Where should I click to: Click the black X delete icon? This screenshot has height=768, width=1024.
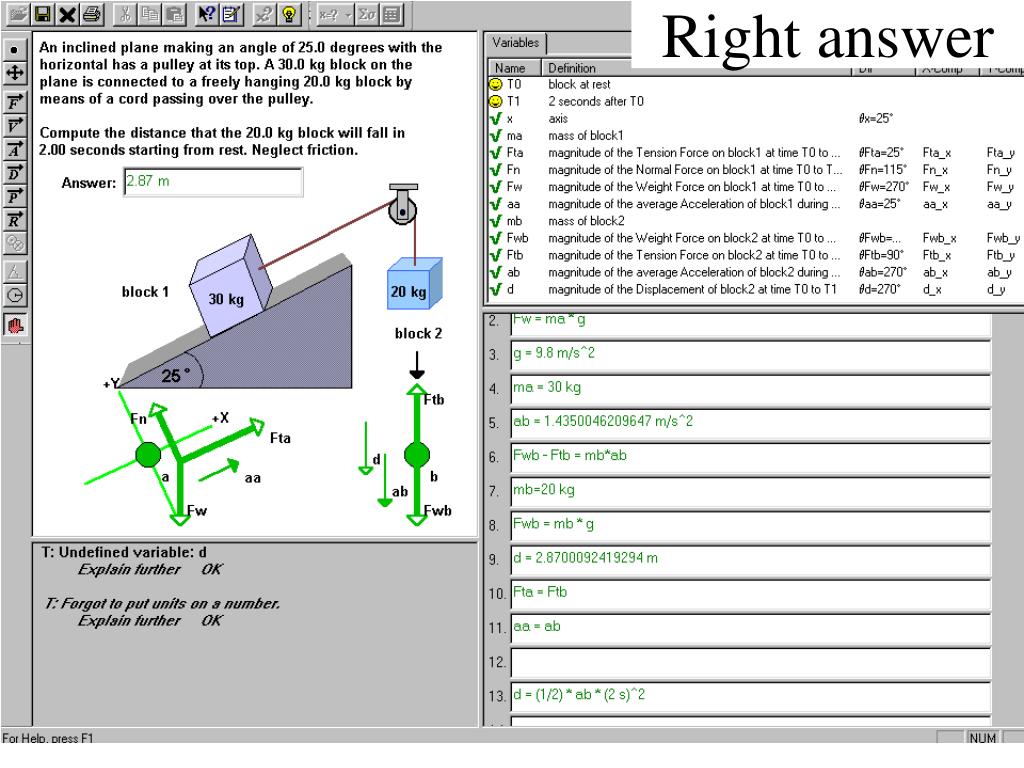coord(67,14)
